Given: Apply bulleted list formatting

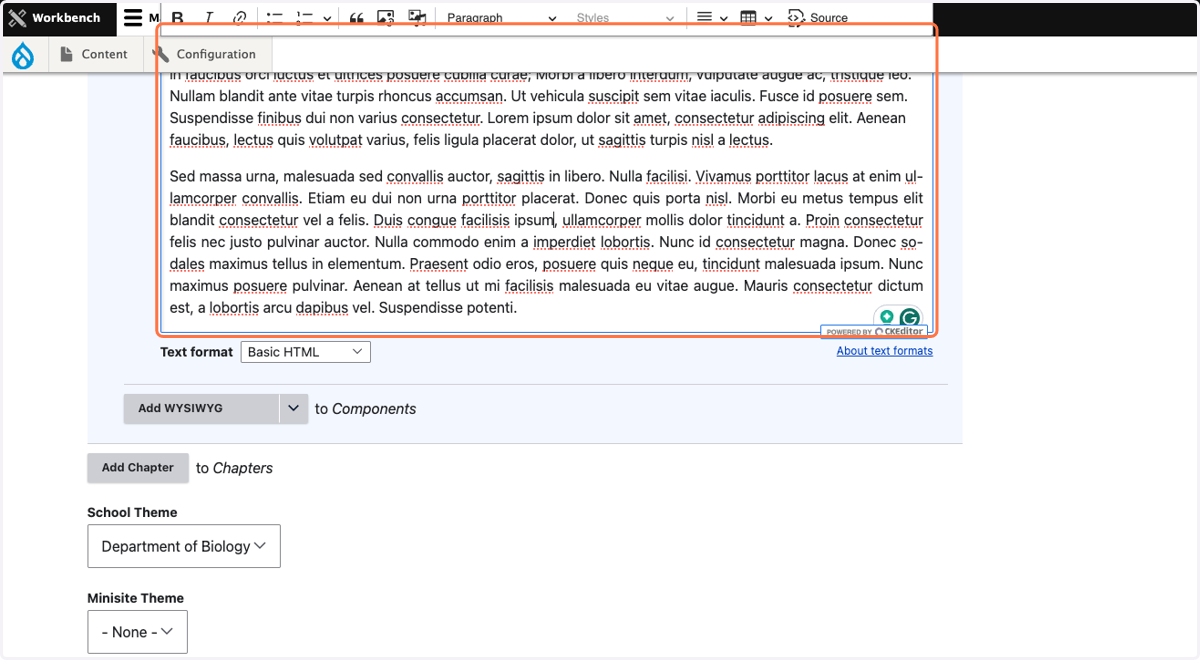Looking at the screenshot, I should coord(275,18).
